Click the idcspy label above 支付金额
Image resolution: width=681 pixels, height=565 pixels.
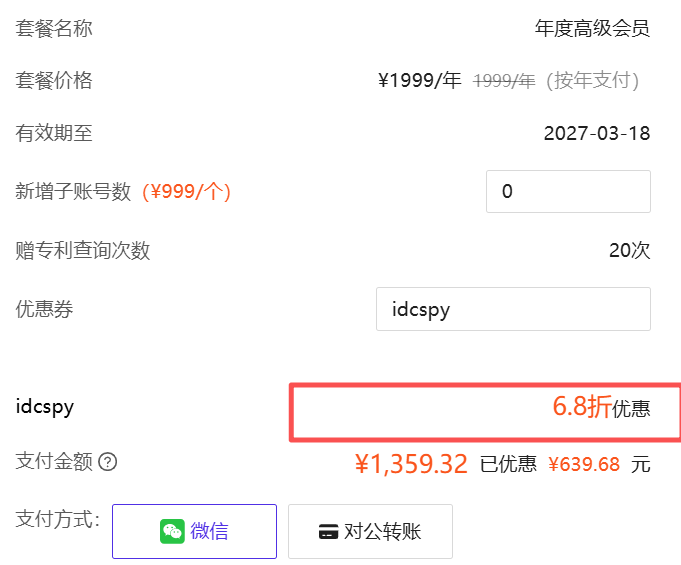pos(45,407)
